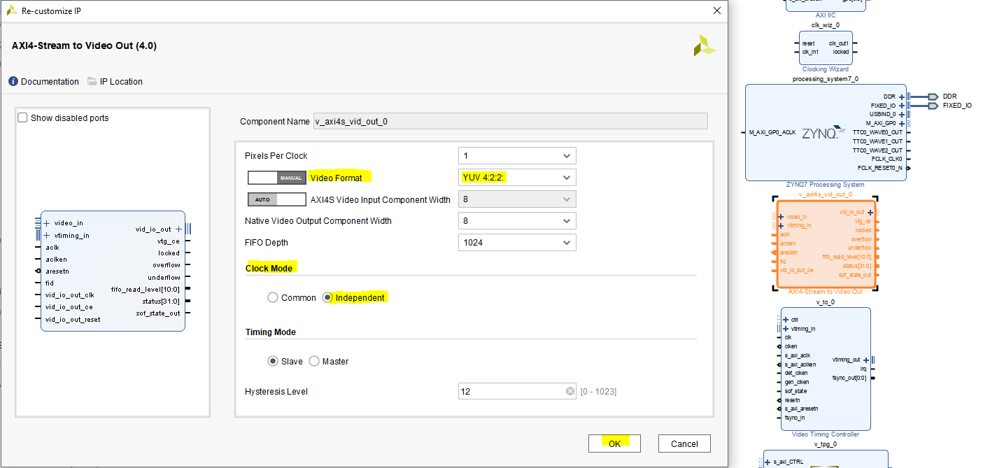Expand video_in port in IP symbol preview
The image size is (983, 468).
46,223
